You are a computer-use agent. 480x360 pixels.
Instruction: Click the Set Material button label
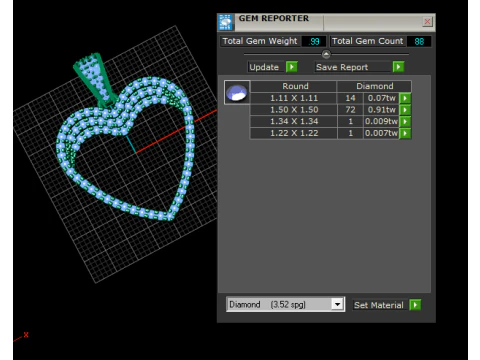pyautogui.click(x=379, y=305)
